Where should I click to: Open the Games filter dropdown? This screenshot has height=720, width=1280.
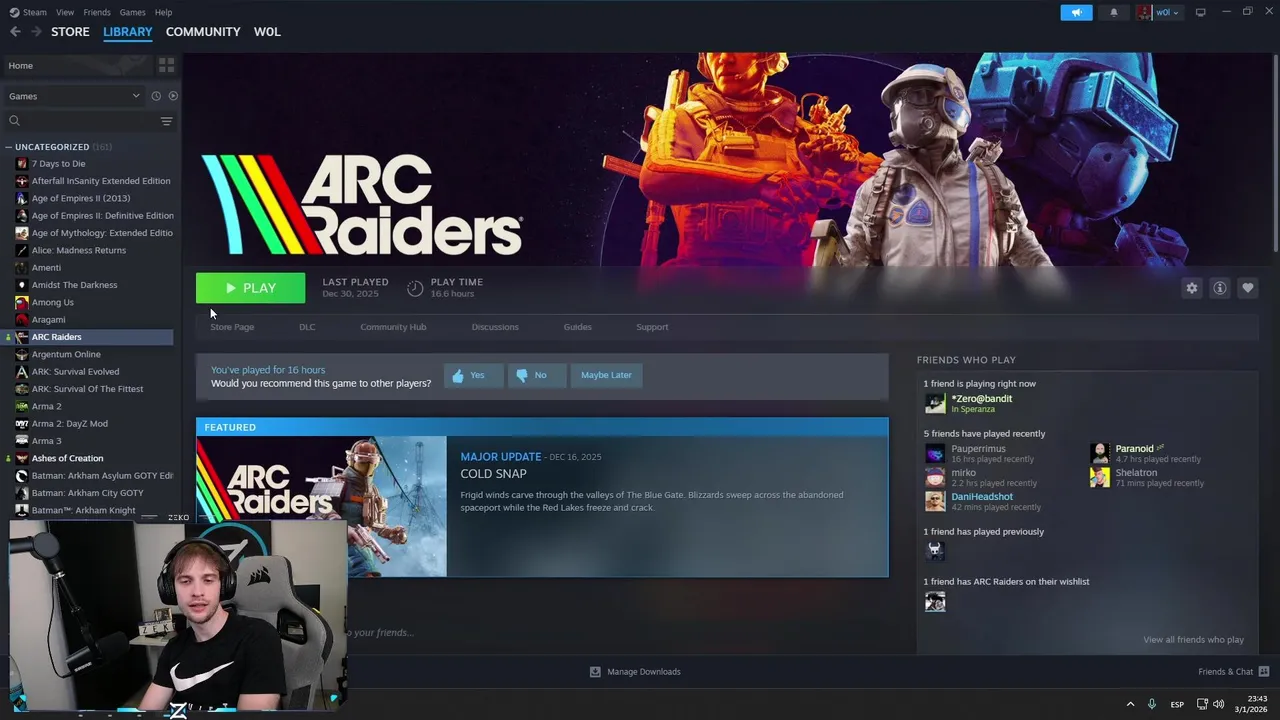(x=74, y=96)
